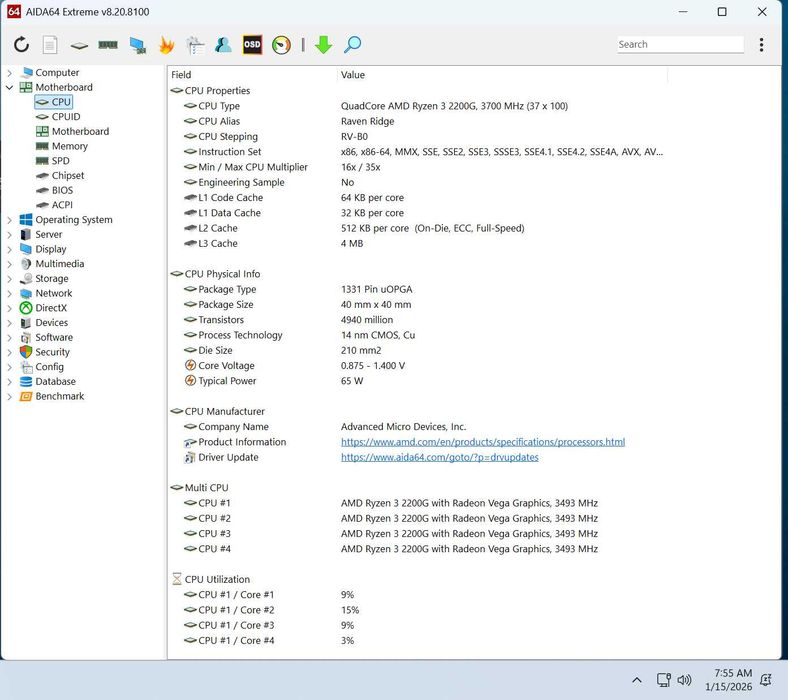Select SPD in the sidebar tree

click(x=53, y=161)
